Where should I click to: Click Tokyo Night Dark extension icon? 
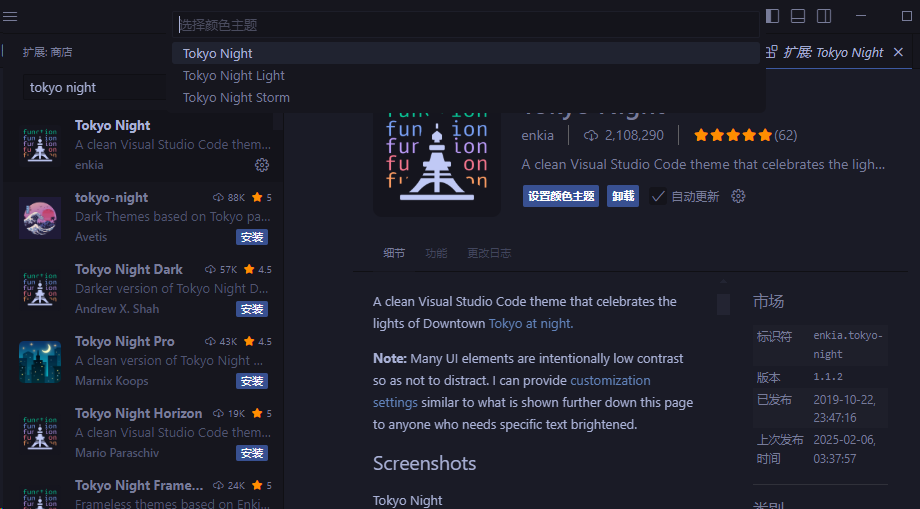point(40,290)
